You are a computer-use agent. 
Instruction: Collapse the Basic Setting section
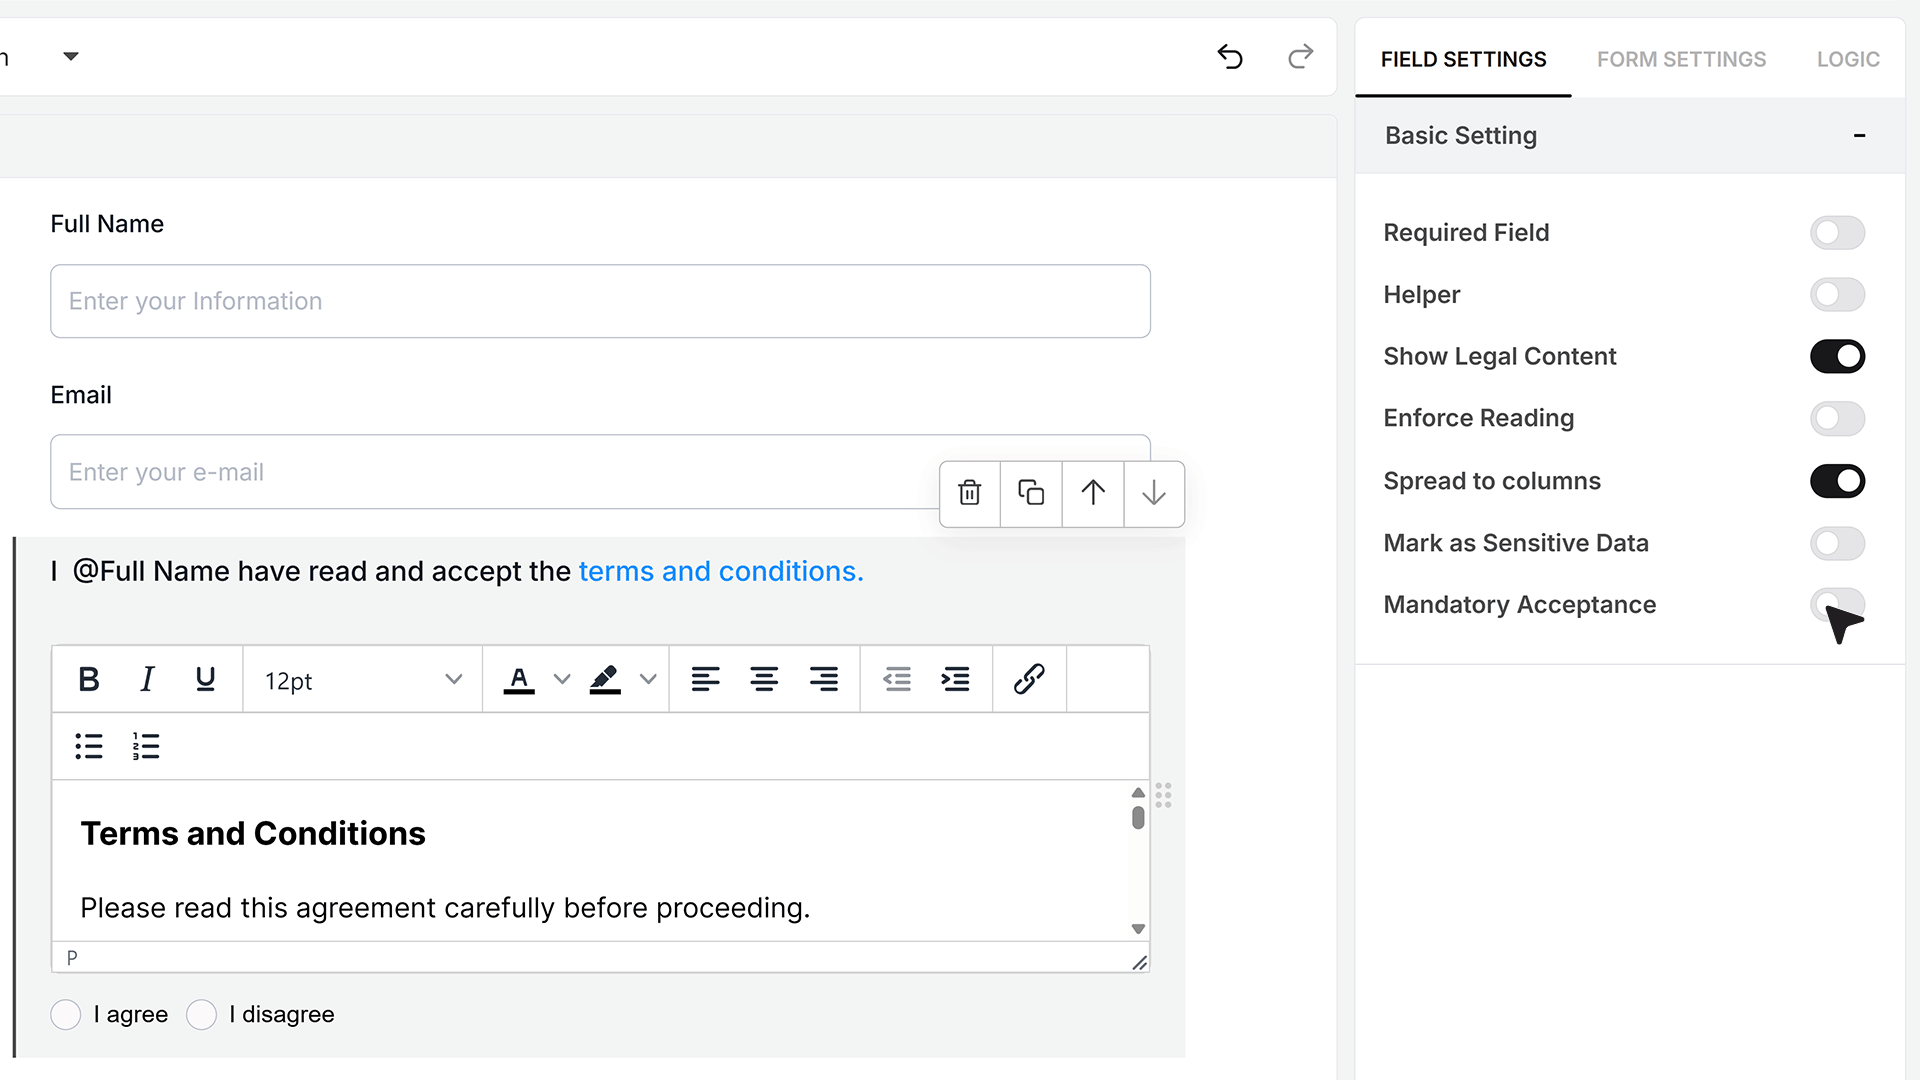click(x=1859, y=136)
